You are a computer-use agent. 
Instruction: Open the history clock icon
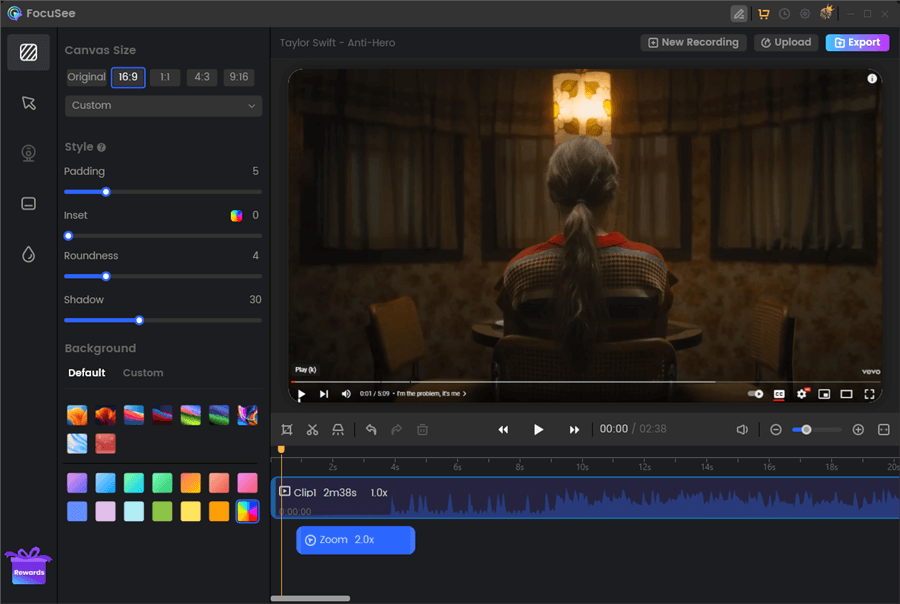click(784, 14)
